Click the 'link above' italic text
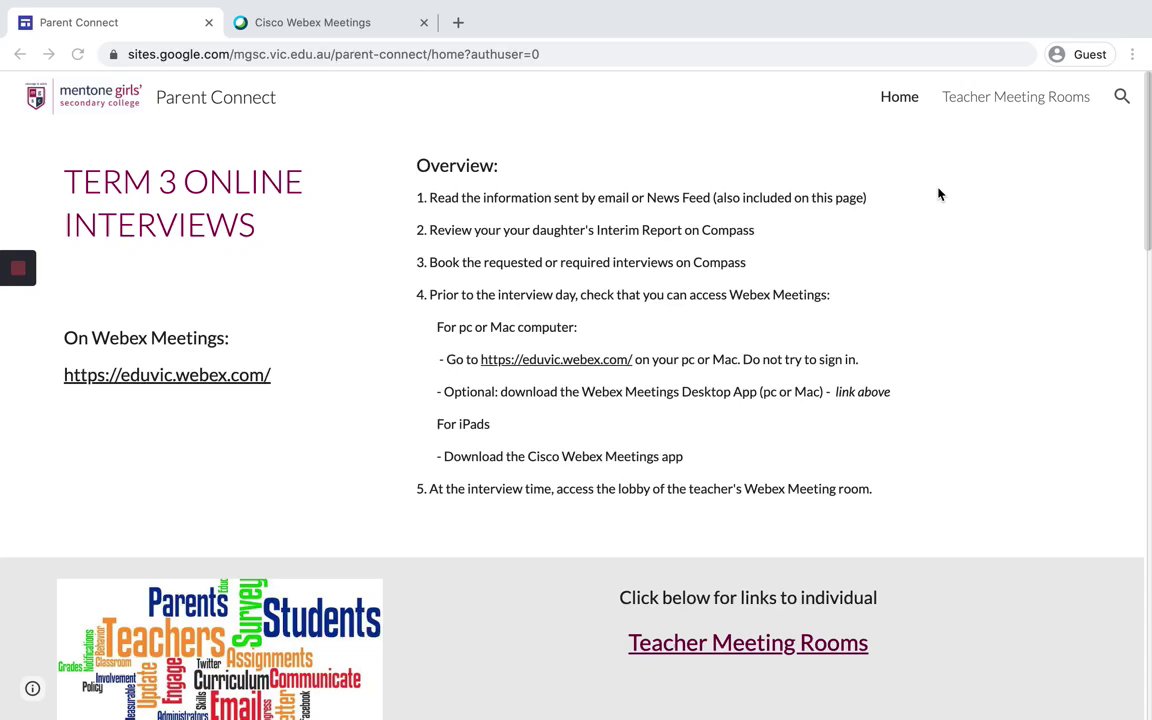 [x=863, y=392]
